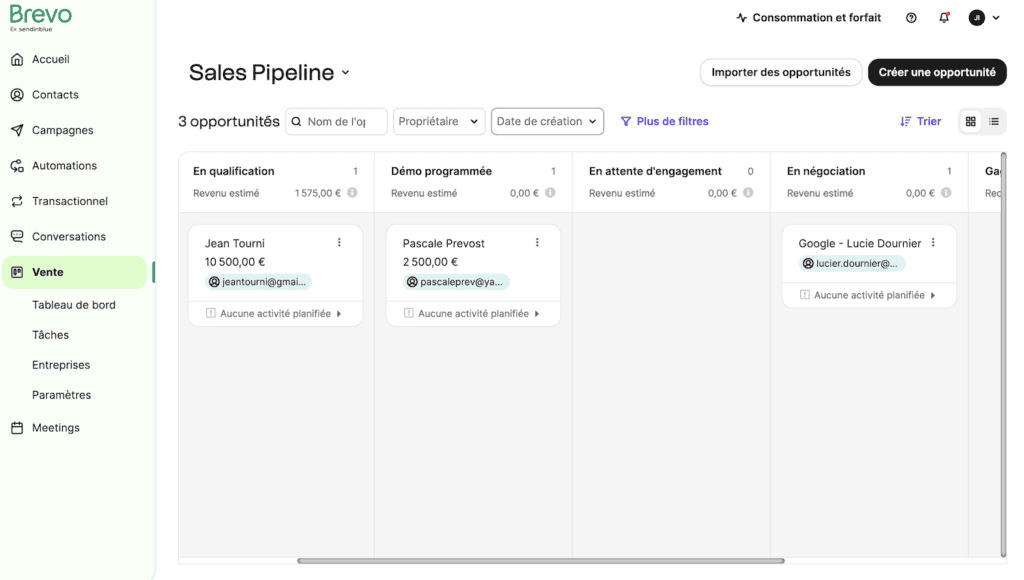This screenshot has width=1024, height=580.
Task: Click info icon beside Démo programmée revenue
Action: point(551,193)
